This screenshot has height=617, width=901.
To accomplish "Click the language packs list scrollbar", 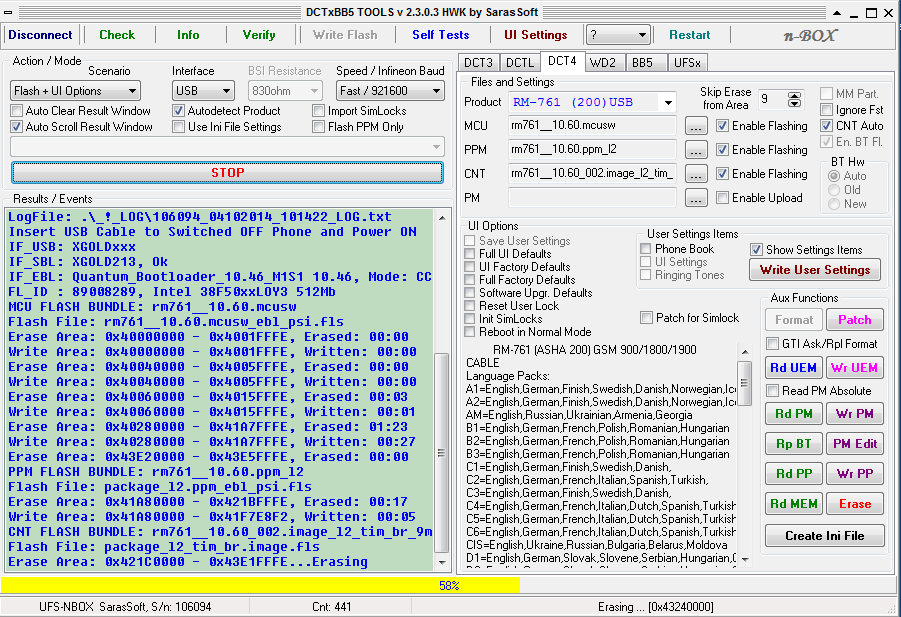I will [x=745, y=454].
